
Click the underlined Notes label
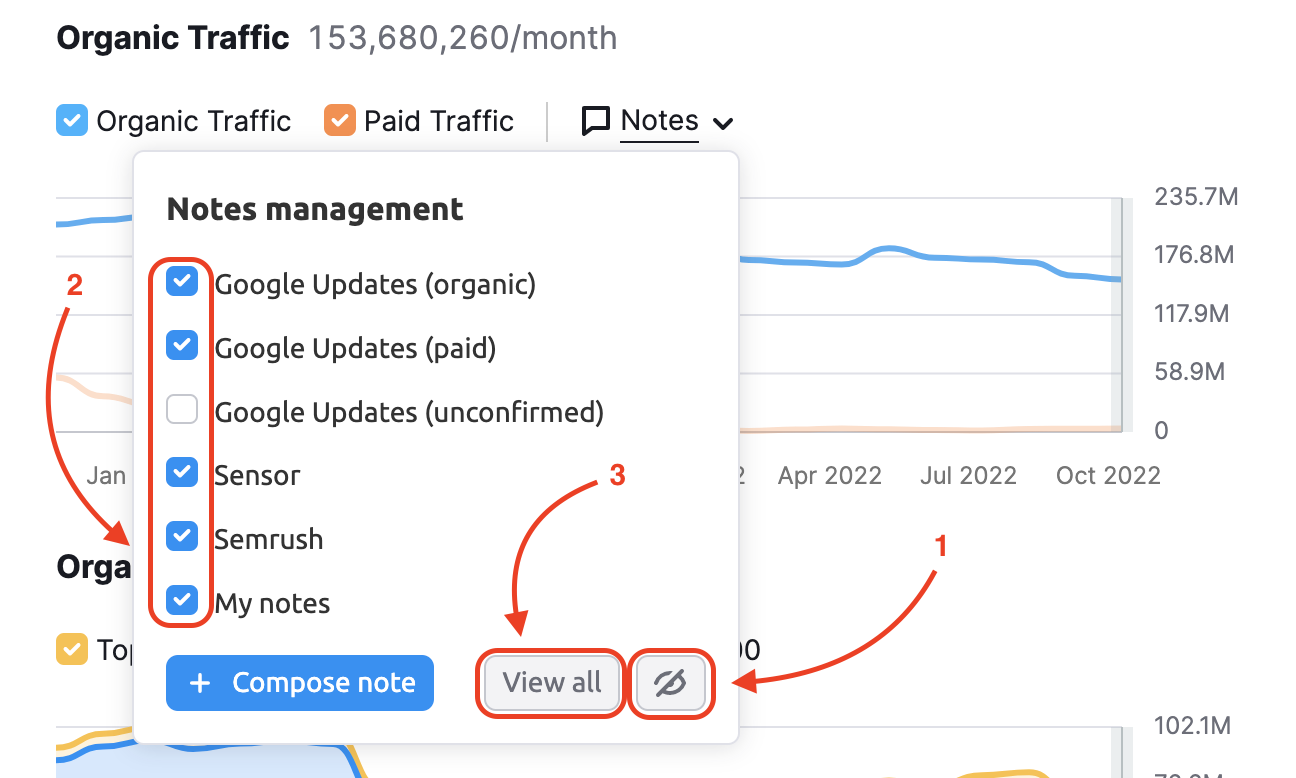(x=659, y=121)
